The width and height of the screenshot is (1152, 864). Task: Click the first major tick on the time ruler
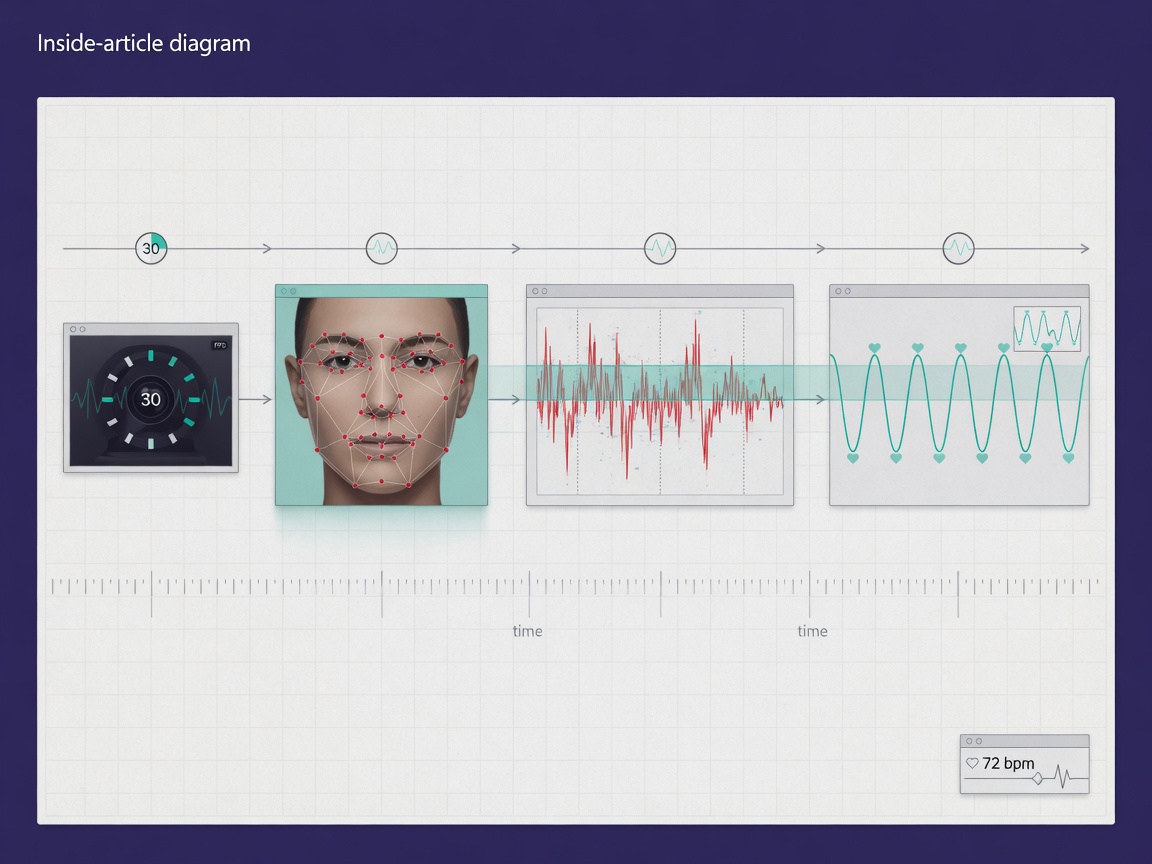151,594
